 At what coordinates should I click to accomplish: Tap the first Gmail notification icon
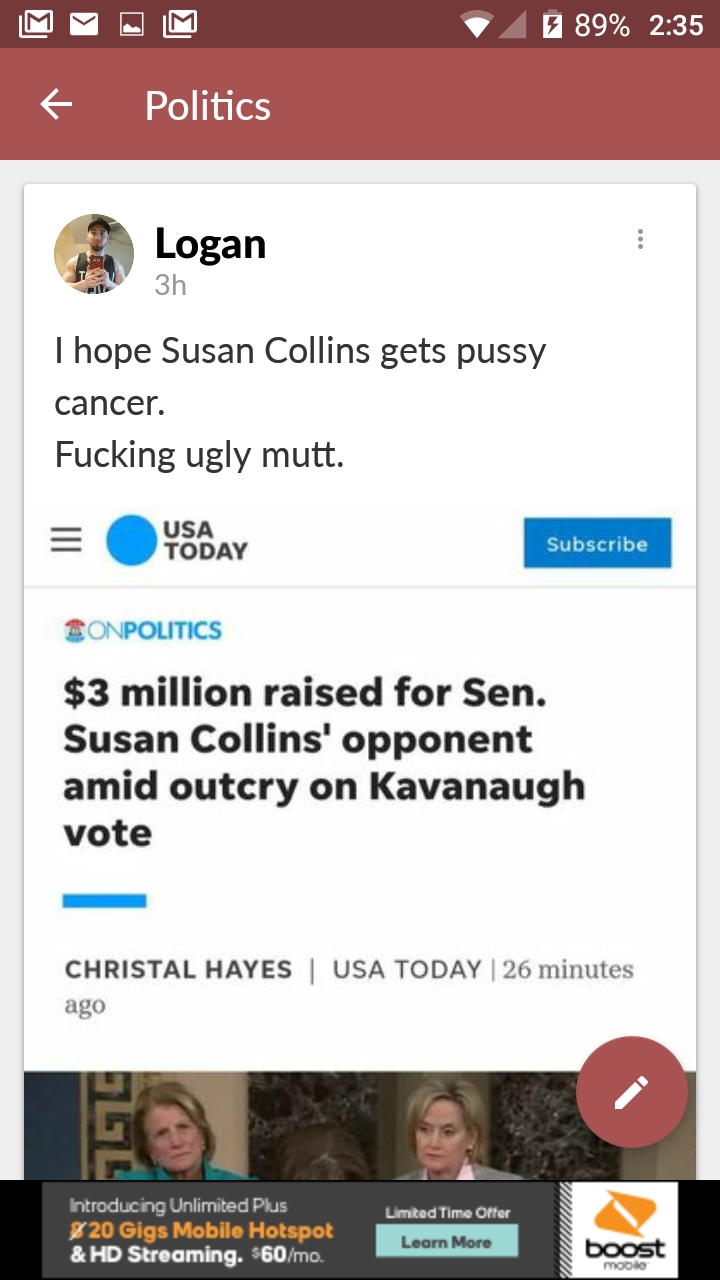click(36, 23)
